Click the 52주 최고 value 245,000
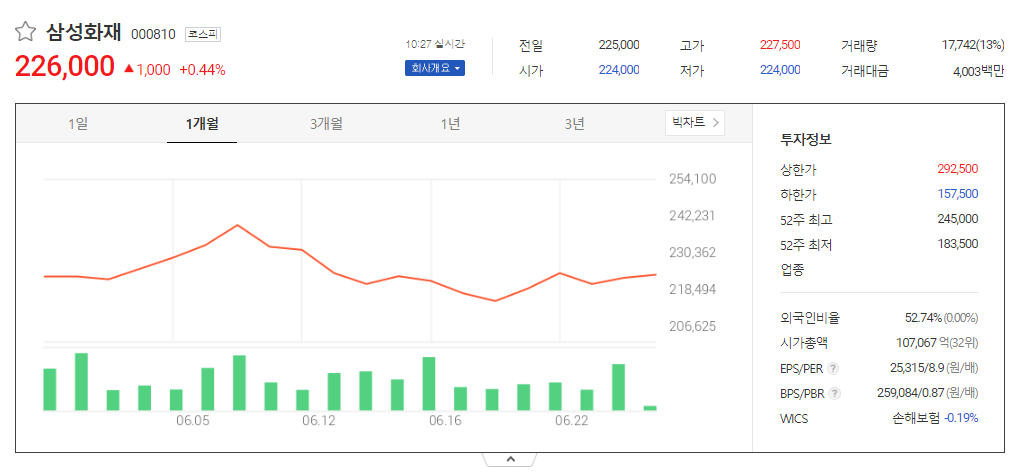1026x473 pixels. (957, 219)
